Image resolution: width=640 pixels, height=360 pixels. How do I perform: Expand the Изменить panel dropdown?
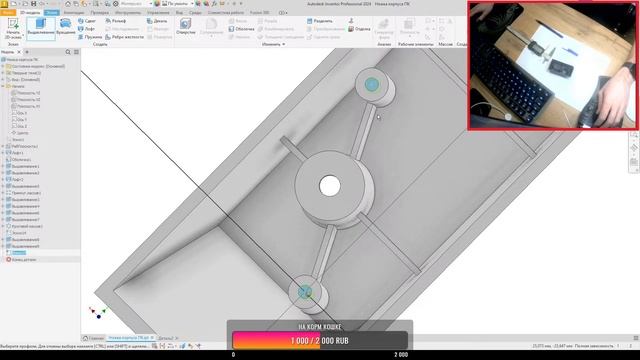pos(273,44)
